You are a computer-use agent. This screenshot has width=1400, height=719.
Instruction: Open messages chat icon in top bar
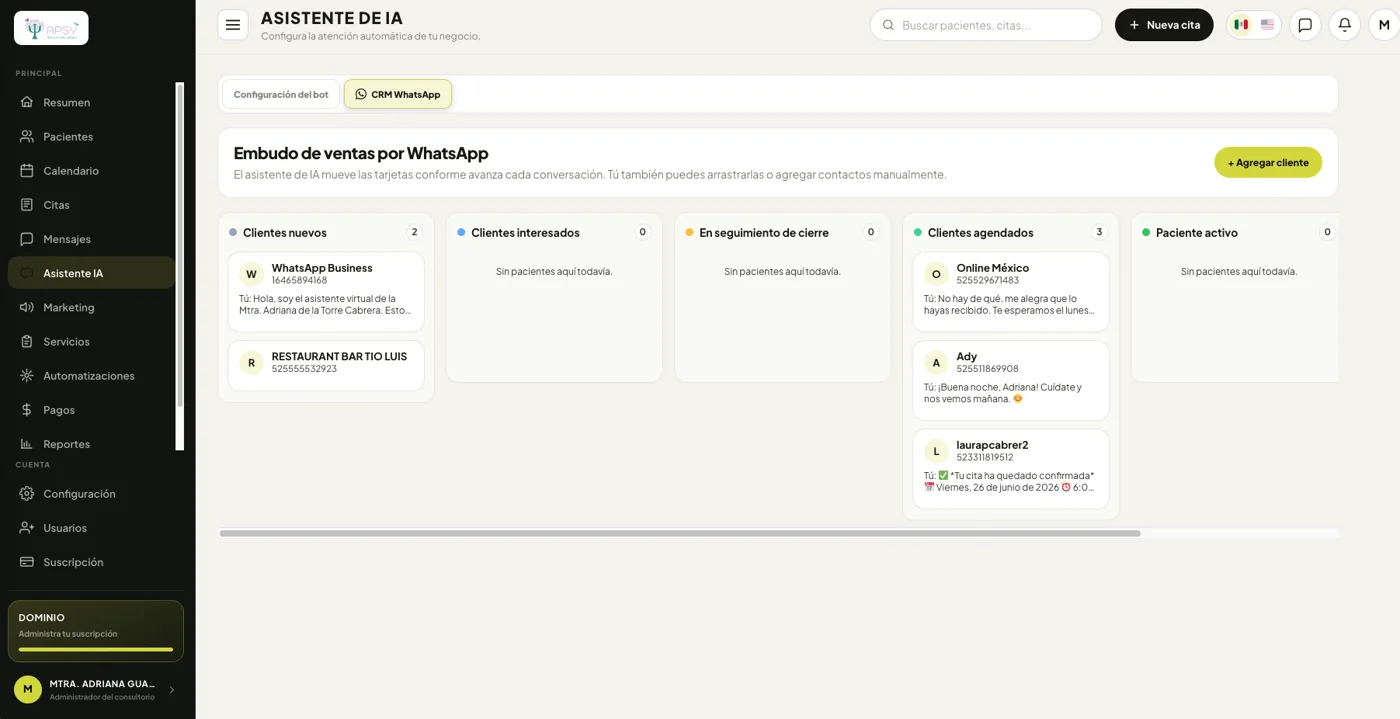1305,25
